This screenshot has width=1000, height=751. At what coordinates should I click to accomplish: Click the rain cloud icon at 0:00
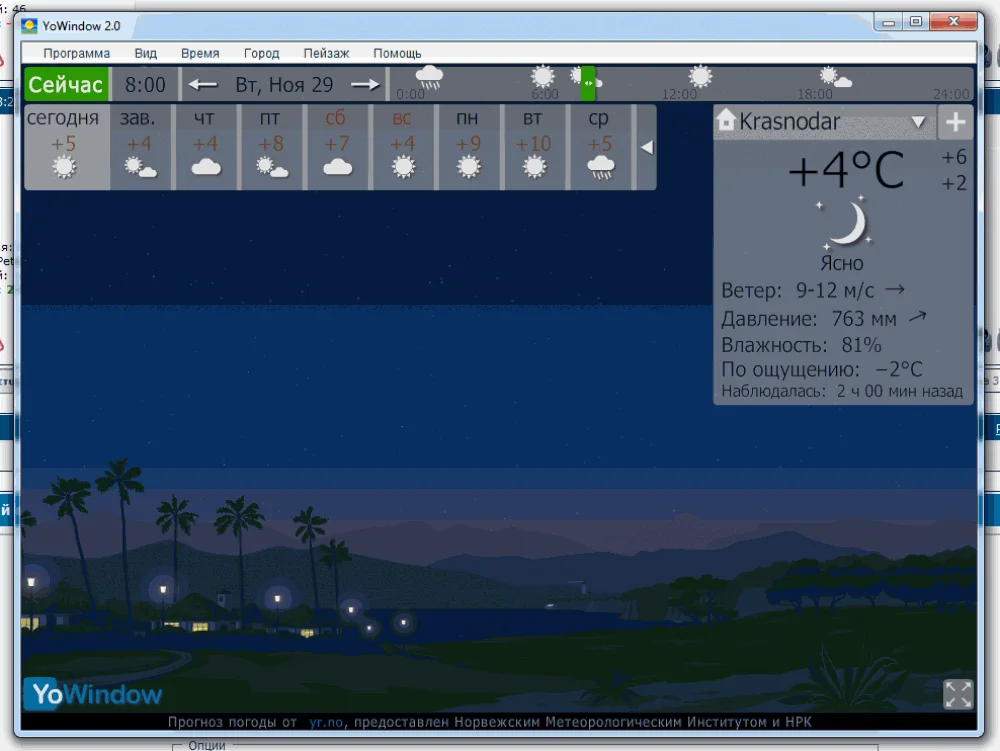pos(429,77)
